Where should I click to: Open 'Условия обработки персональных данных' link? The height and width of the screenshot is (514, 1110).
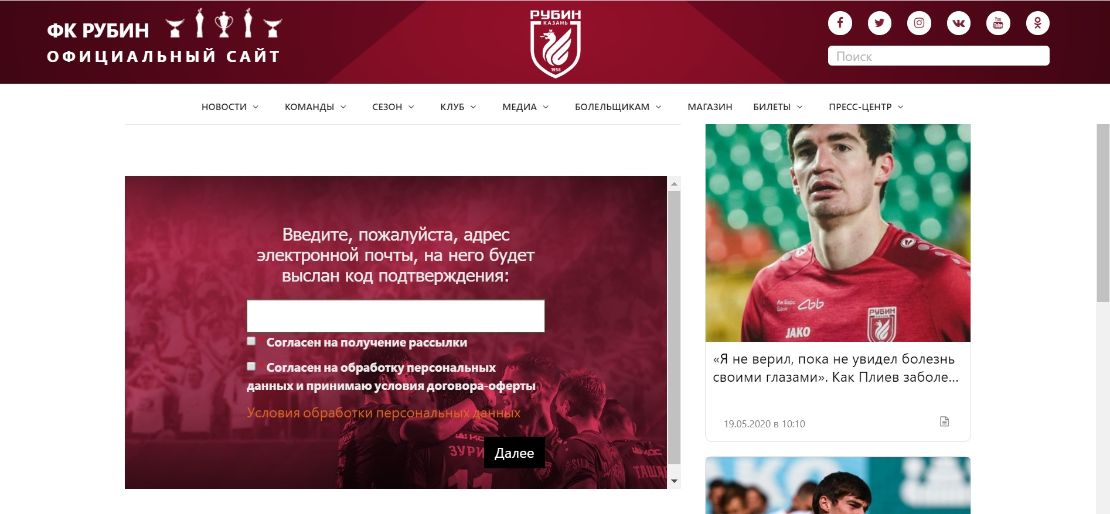tap(384, 412)
